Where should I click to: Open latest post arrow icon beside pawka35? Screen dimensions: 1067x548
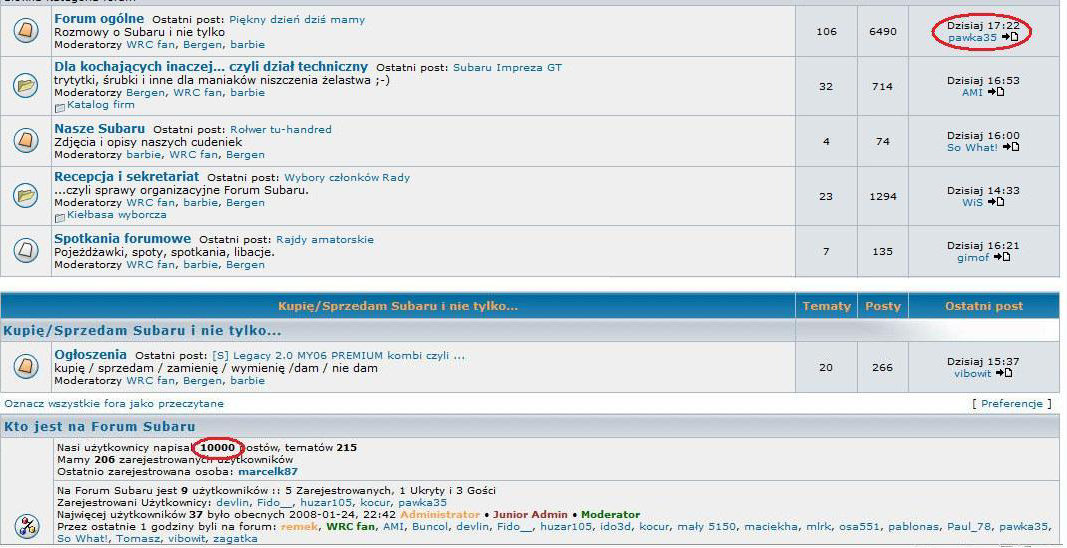pyautogui.click(x=1010, y=37)
